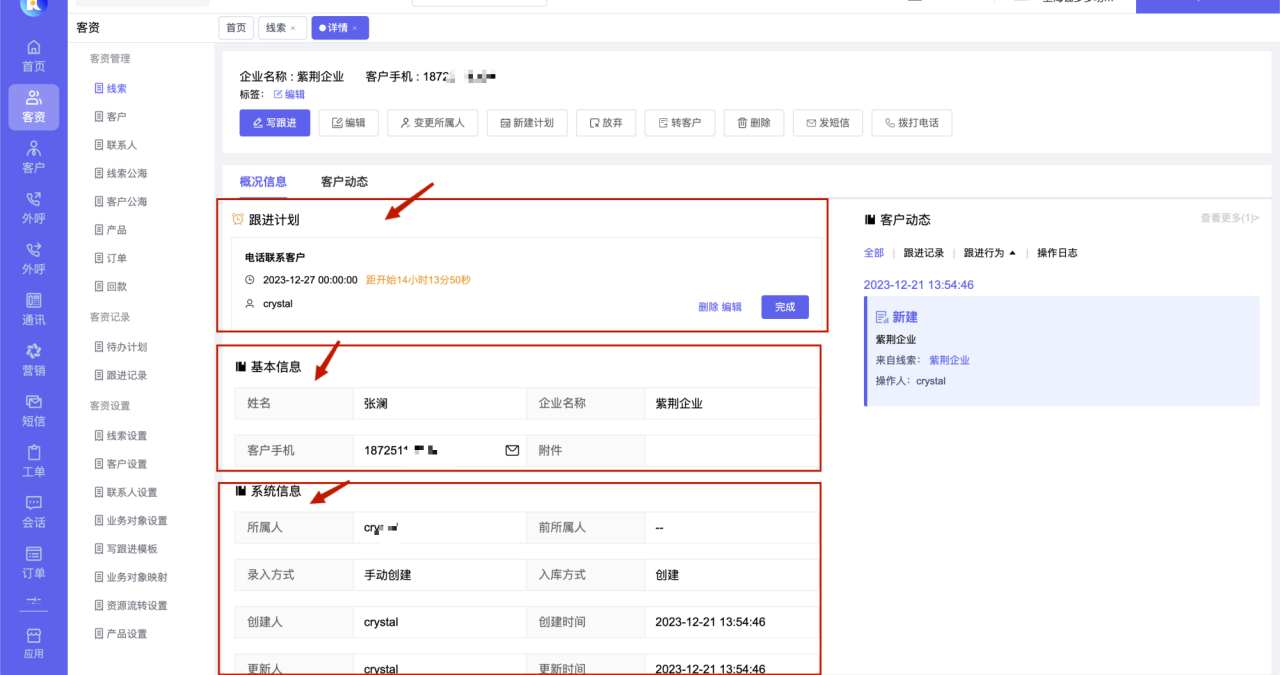The height and width of the screenshot is (675, 1280).
Task: Open 订单 under 客资管理 menu
Action: 110,258
